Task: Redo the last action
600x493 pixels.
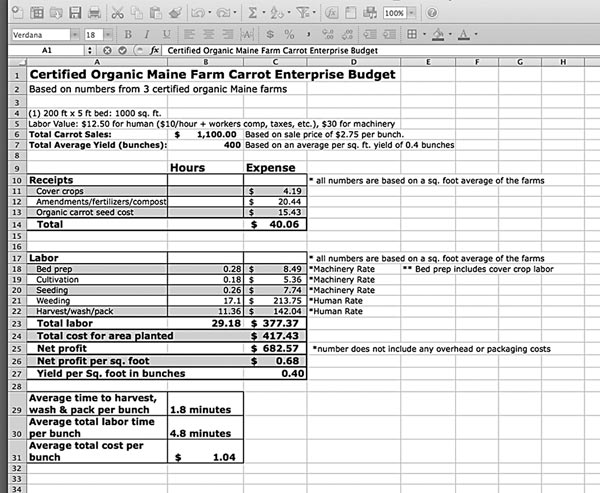Action: click(223, 13)
